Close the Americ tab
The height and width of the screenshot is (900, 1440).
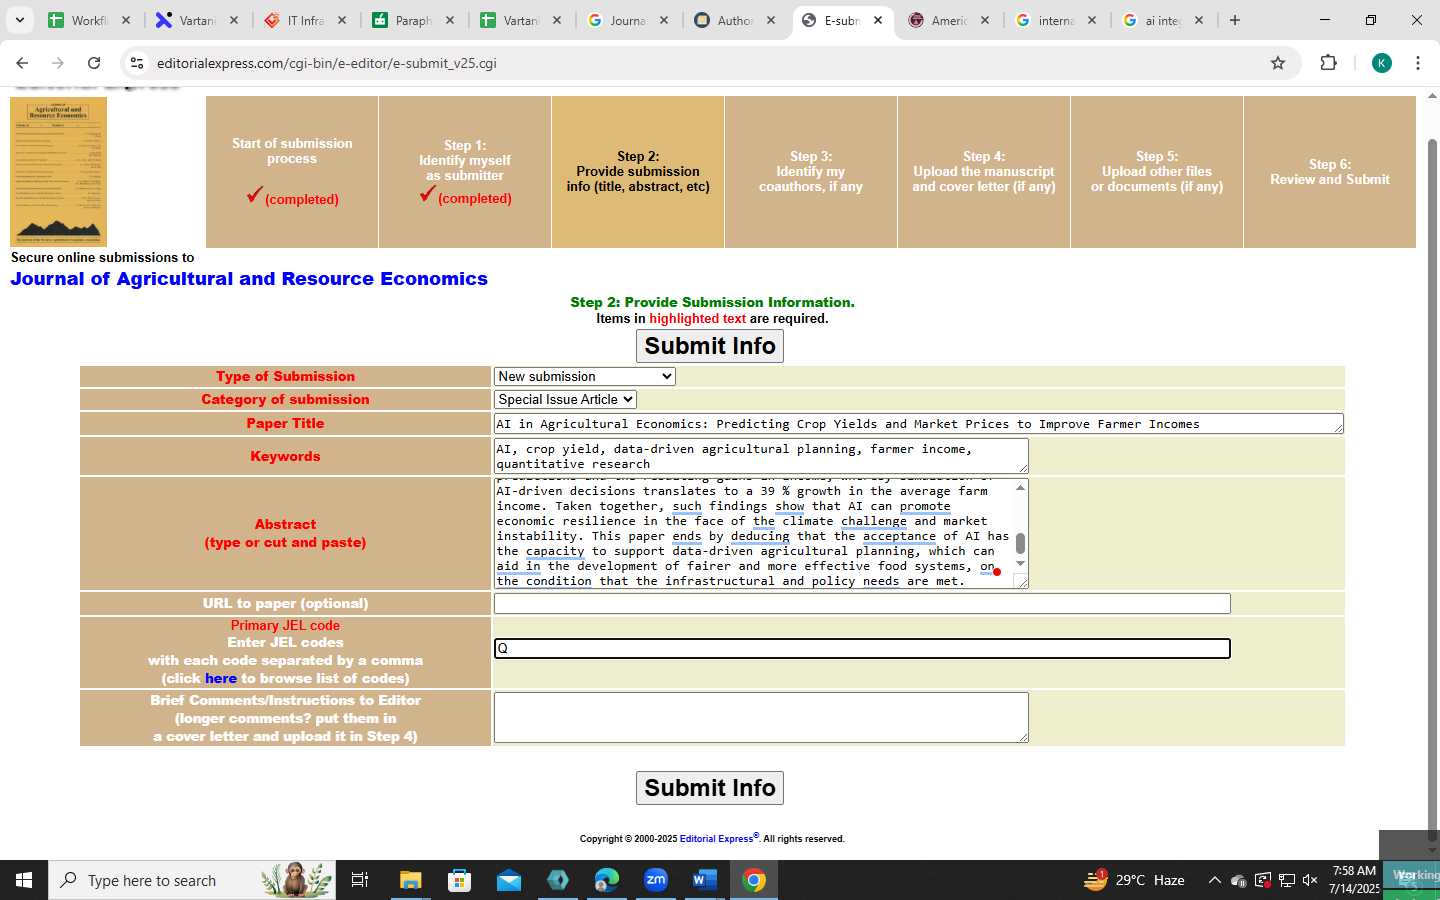click(985, 20)
